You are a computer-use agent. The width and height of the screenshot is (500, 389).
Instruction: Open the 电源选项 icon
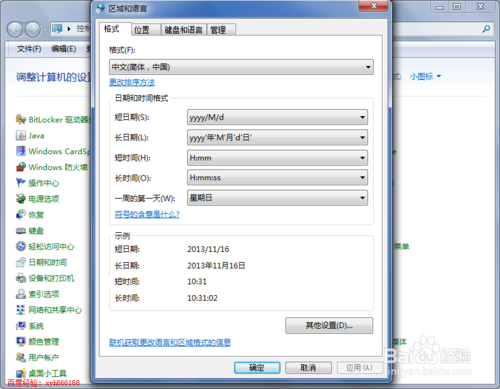pyautogui.click(x=21, y=199)
